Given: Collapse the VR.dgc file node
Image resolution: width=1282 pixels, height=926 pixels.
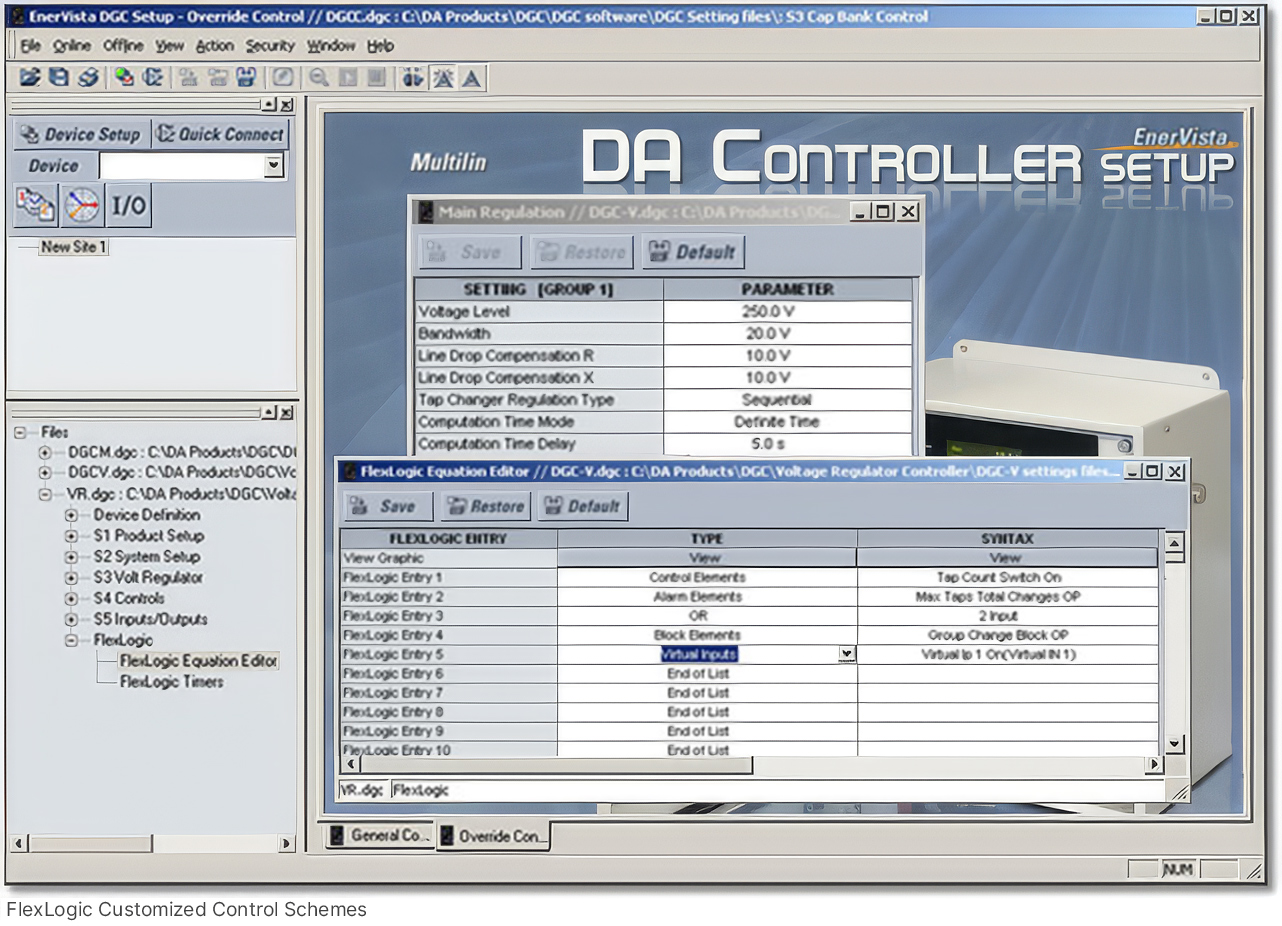Looking at the screenshot, I should [45, 494].
